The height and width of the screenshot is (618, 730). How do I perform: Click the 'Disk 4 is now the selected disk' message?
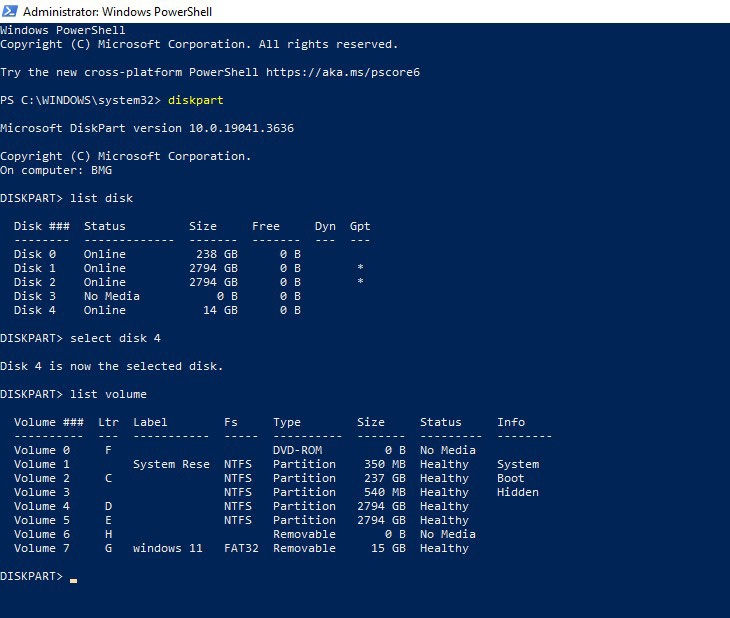[x=111, y=366]
